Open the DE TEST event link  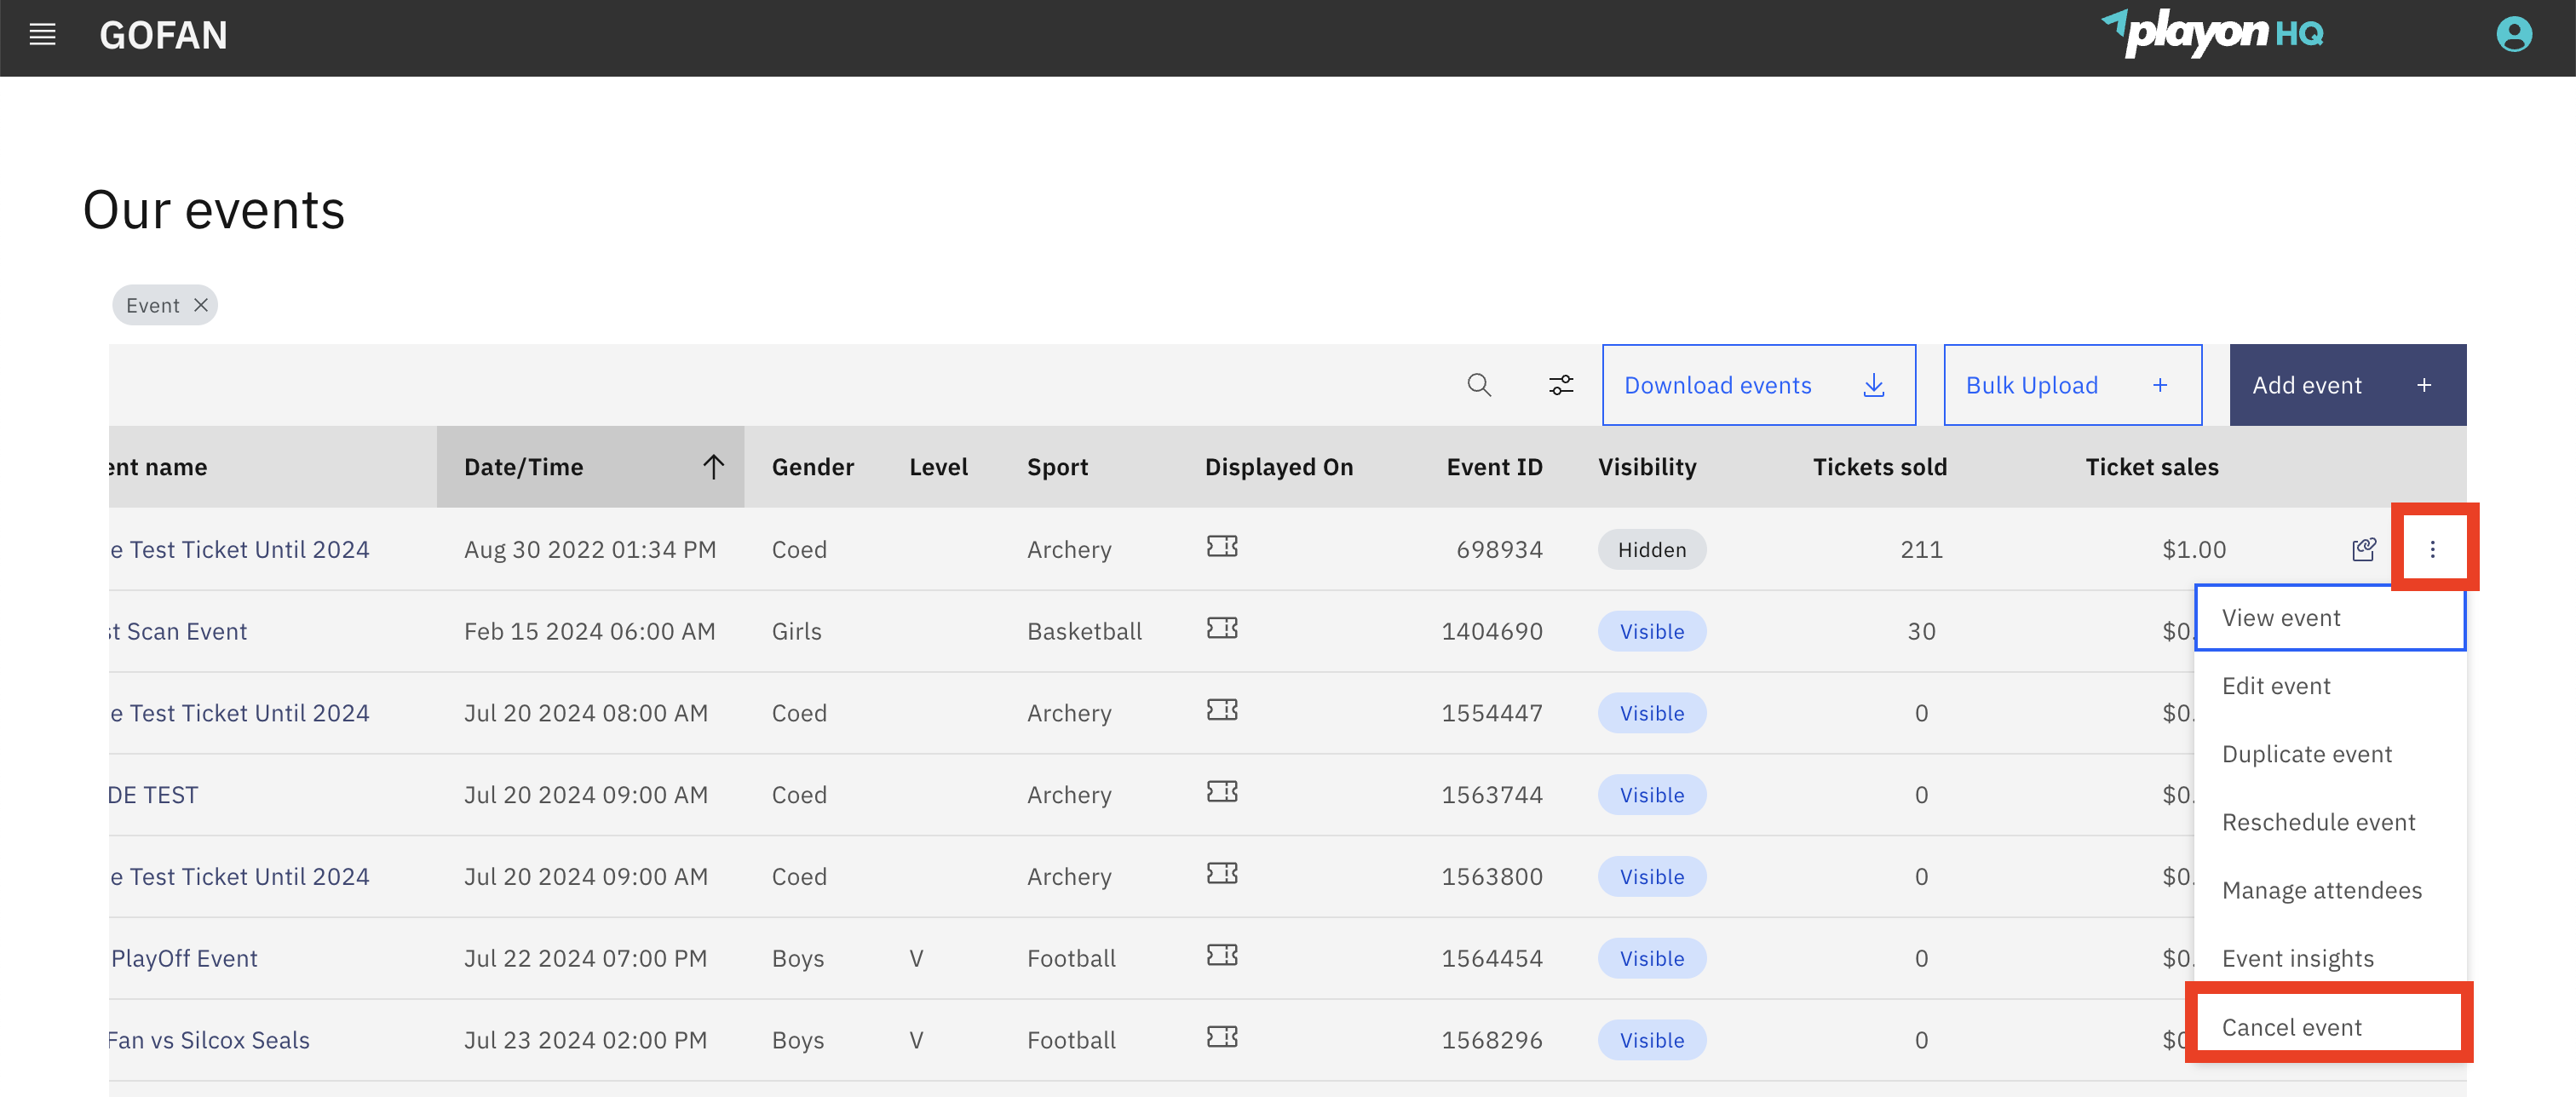click(154, 795)
